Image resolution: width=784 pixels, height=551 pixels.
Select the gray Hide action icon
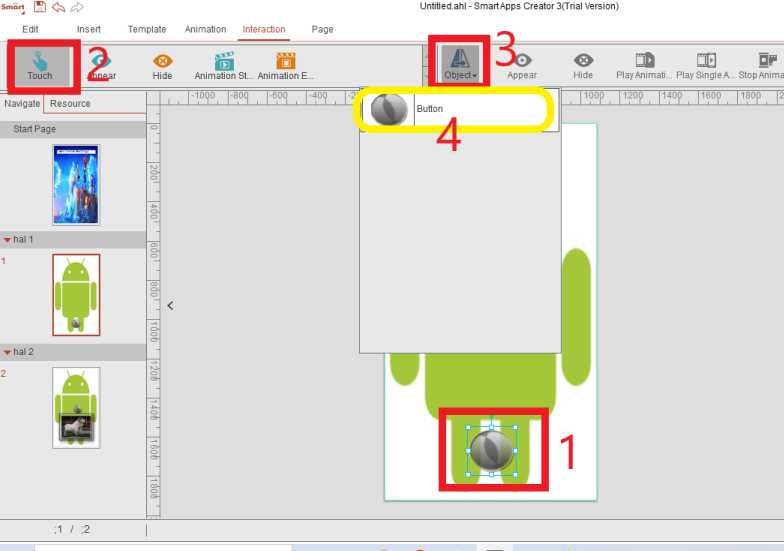point(583,67)
